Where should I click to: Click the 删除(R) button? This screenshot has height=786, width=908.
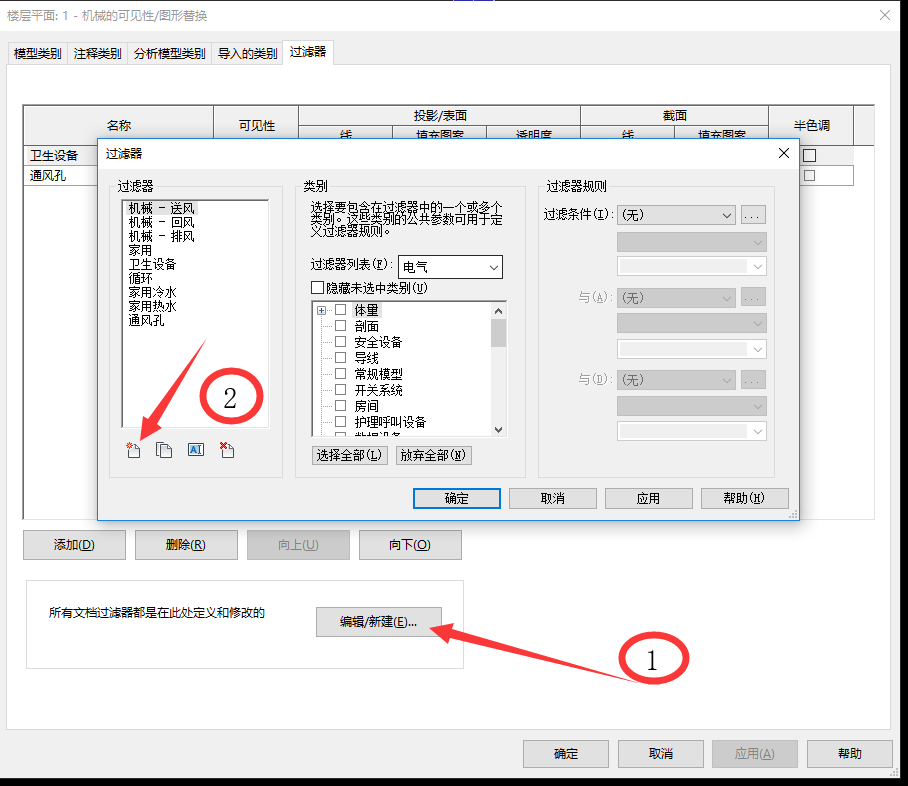186,544
